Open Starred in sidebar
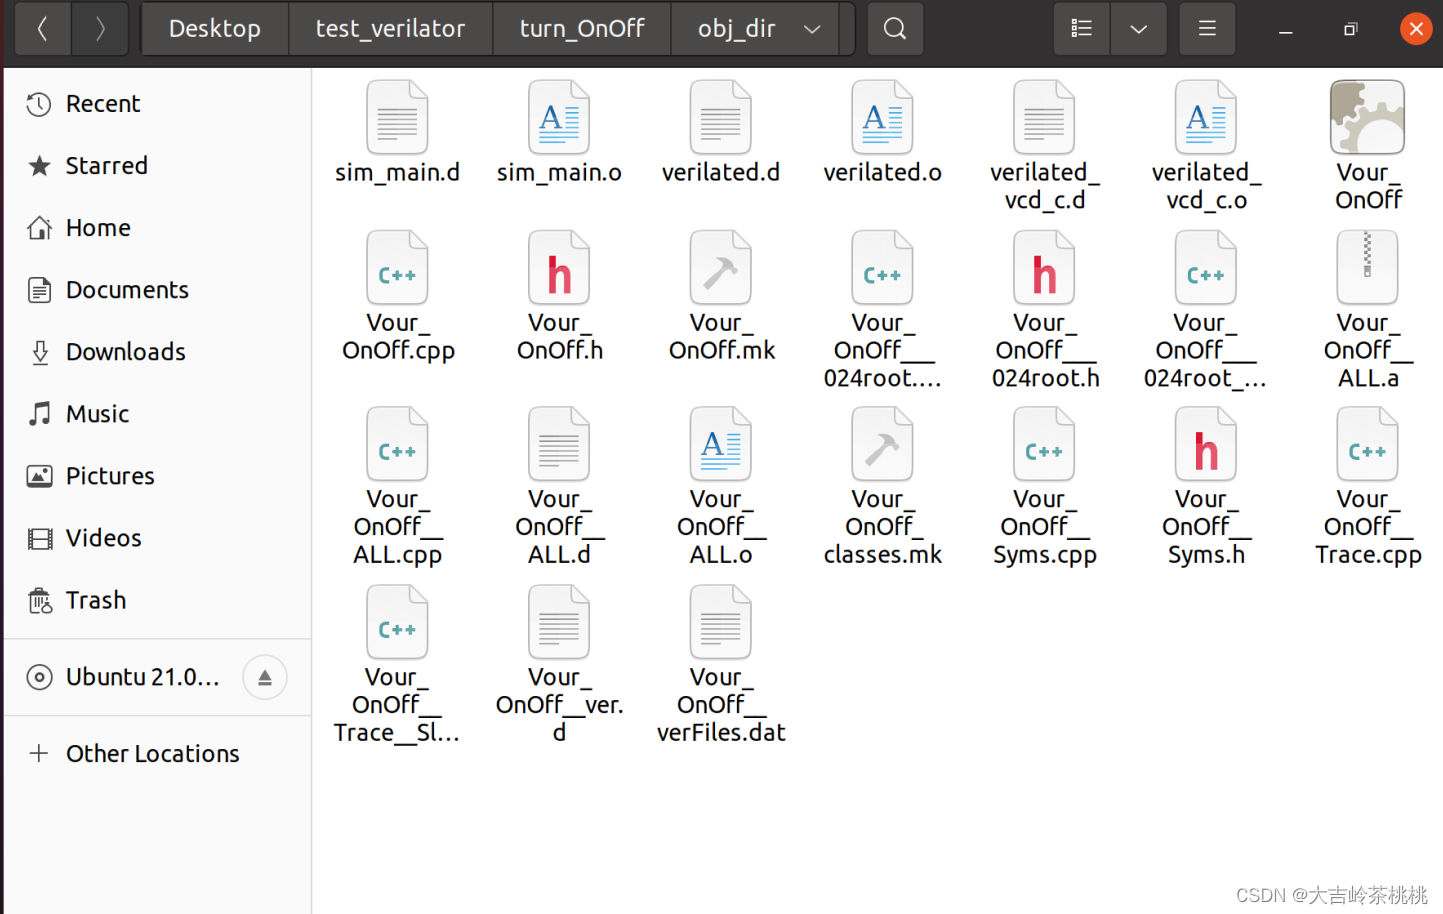The width and height of the screenshot is (1443, 914). (x=158, y=166)
